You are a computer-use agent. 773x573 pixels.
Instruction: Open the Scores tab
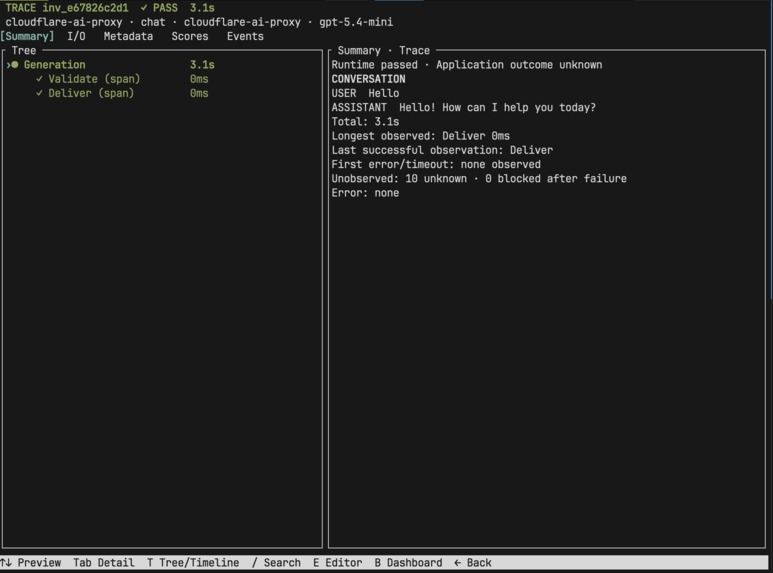(190, 36)
